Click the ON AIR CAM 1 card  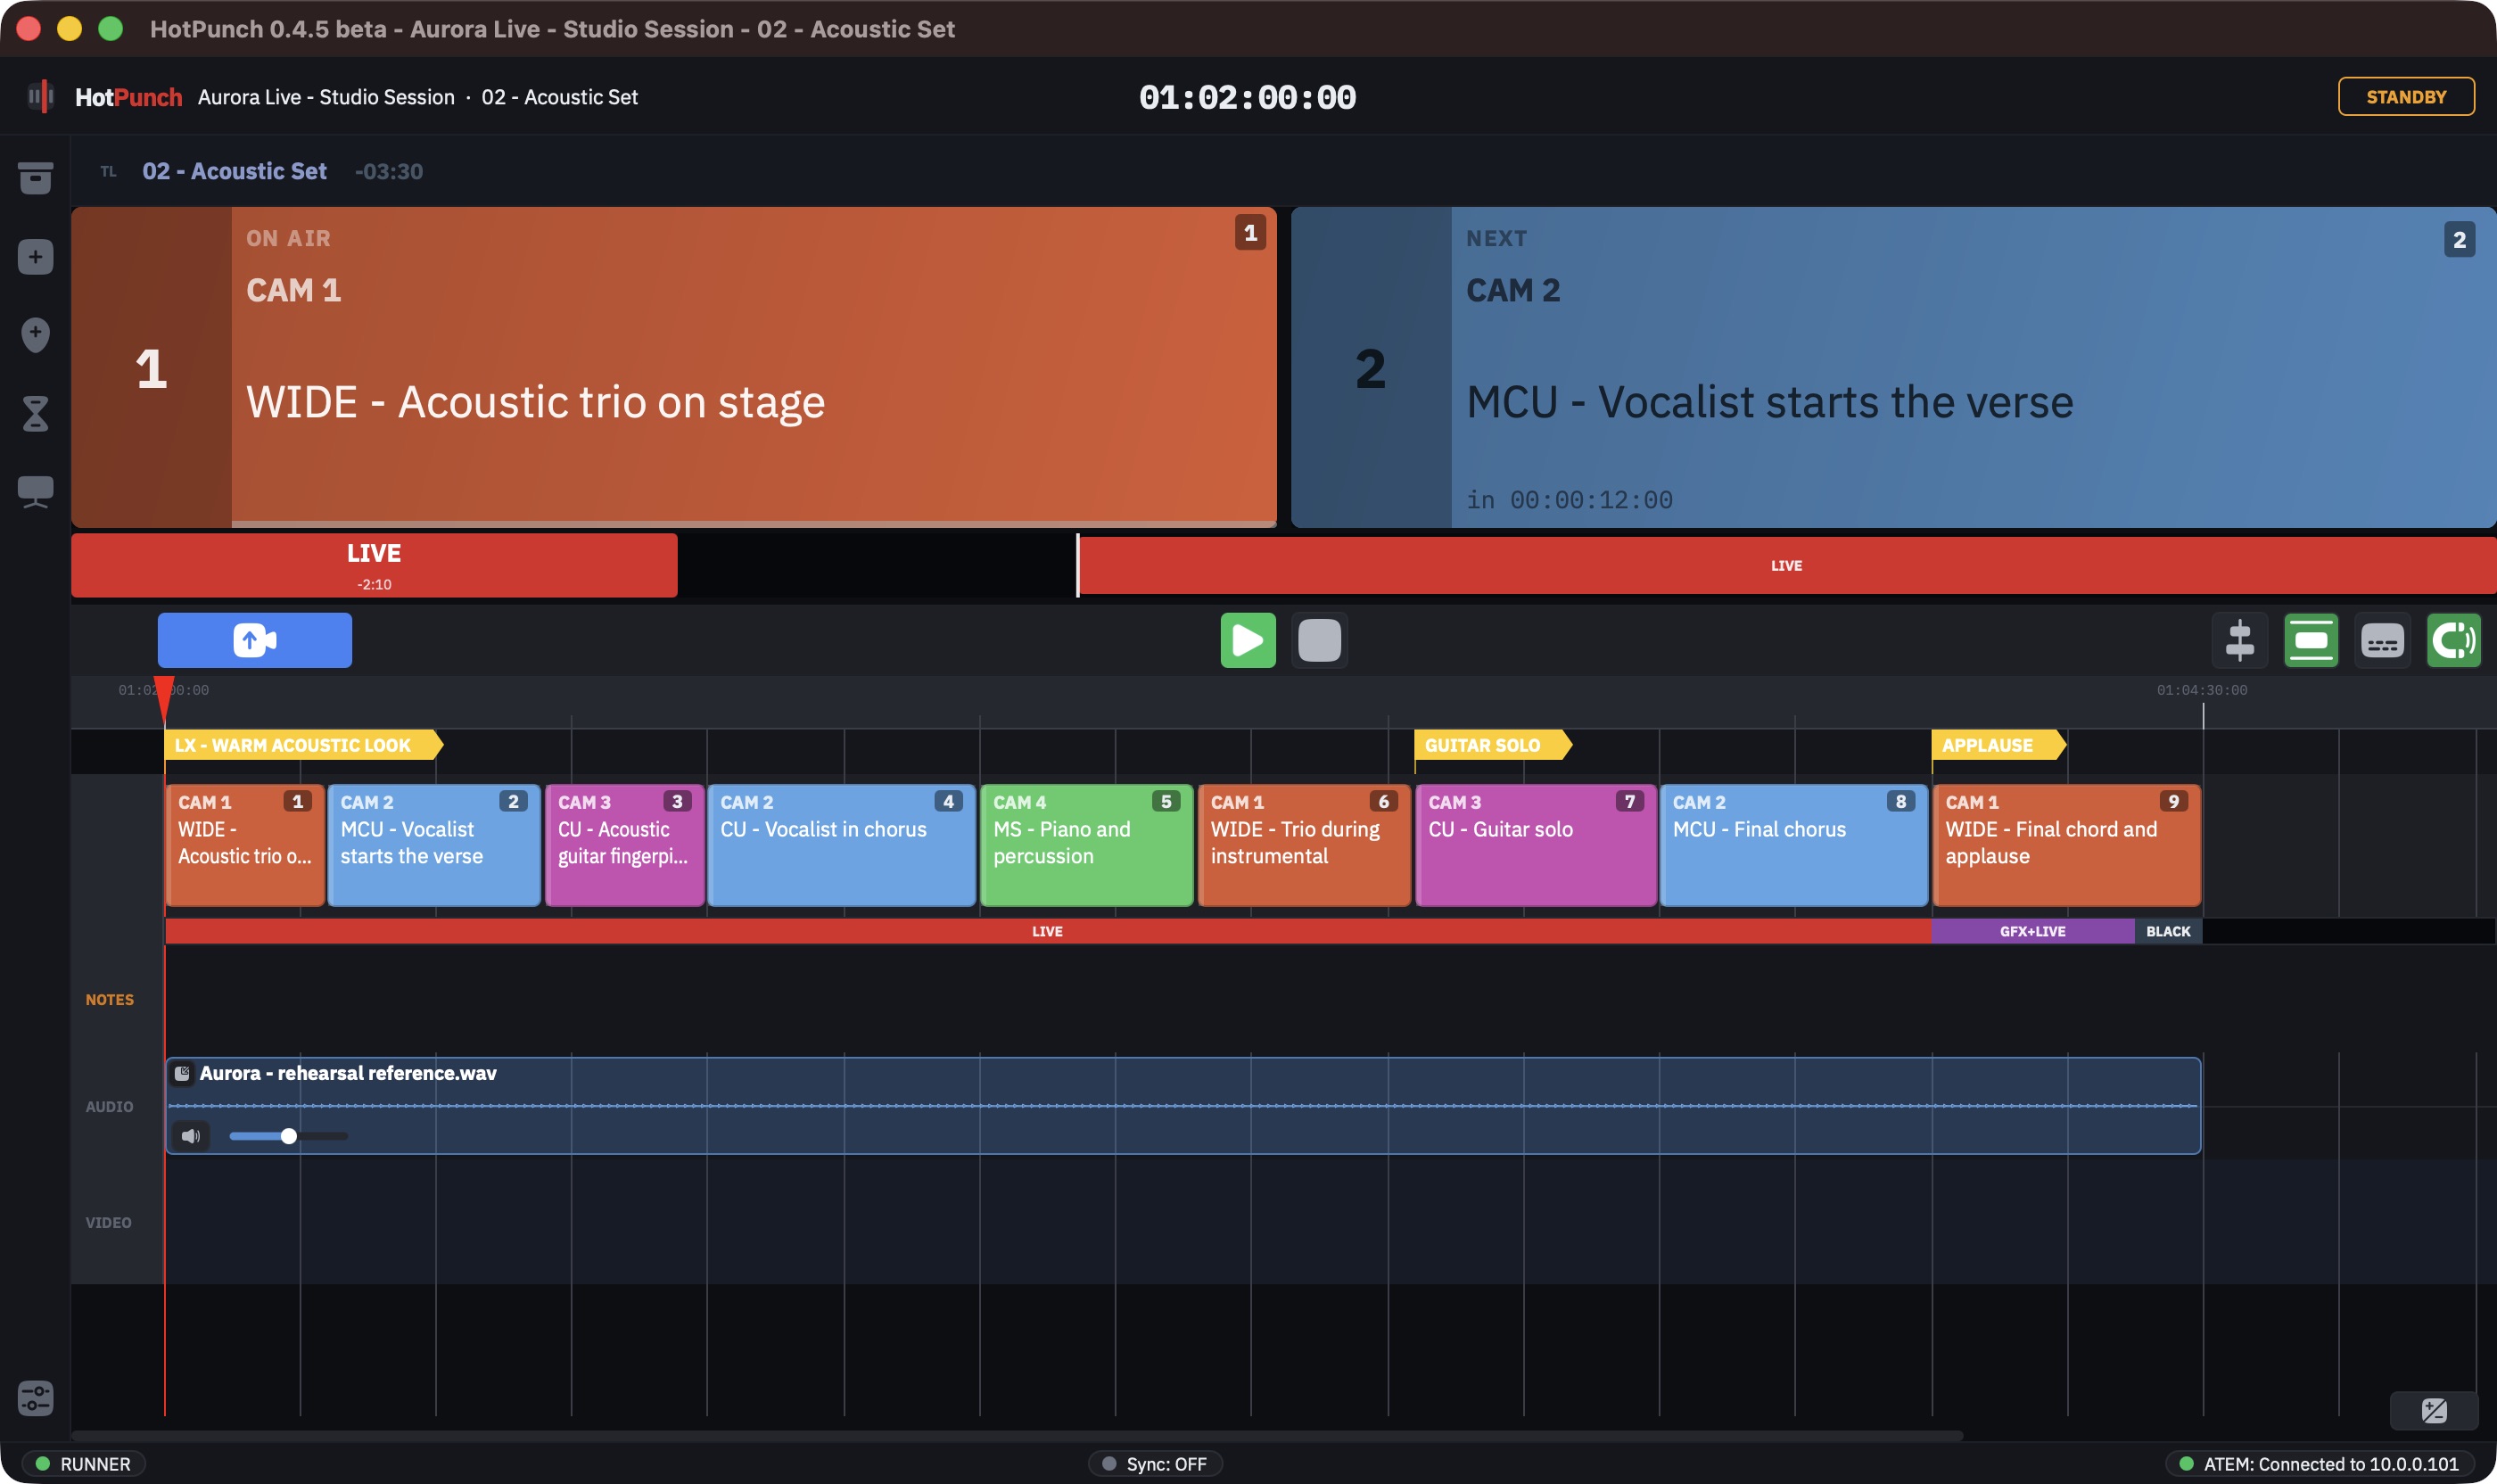tap(674, 367)
